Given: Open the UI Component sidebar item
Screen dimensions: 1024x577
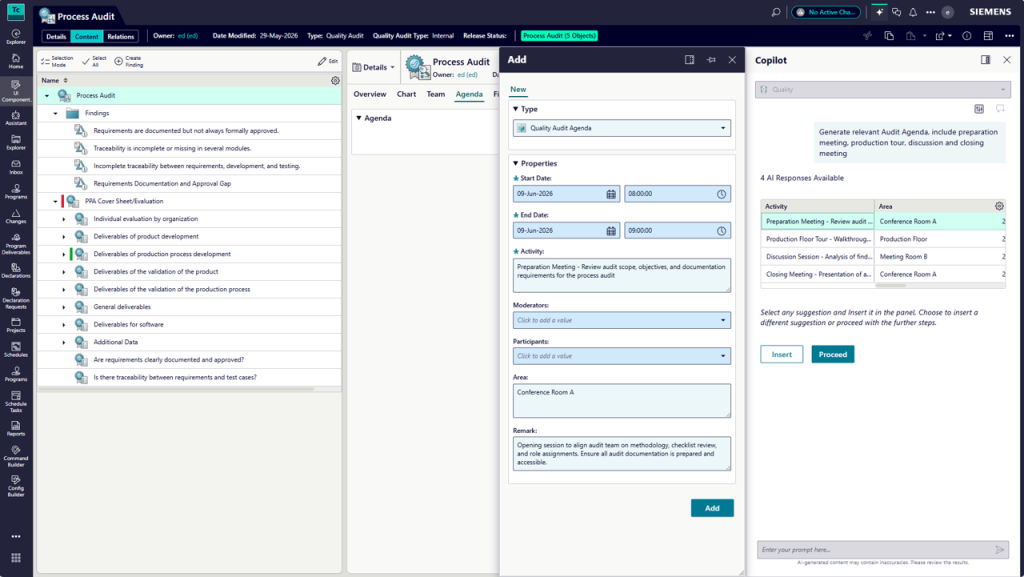Looking at the screenshot, I should tap(16, 91).
